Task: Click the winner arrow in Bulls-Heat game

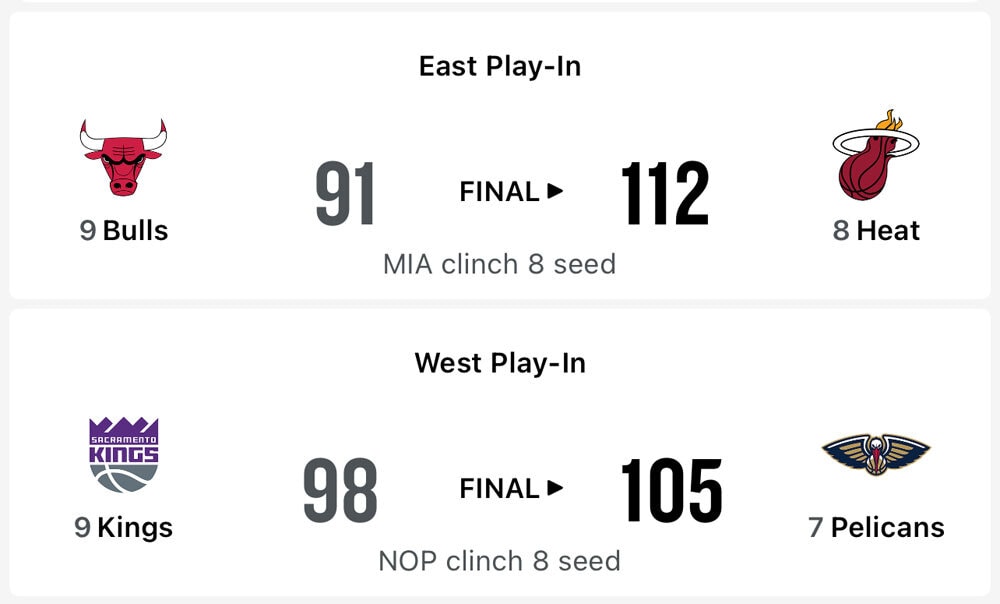Action: [x=556, y=191]
